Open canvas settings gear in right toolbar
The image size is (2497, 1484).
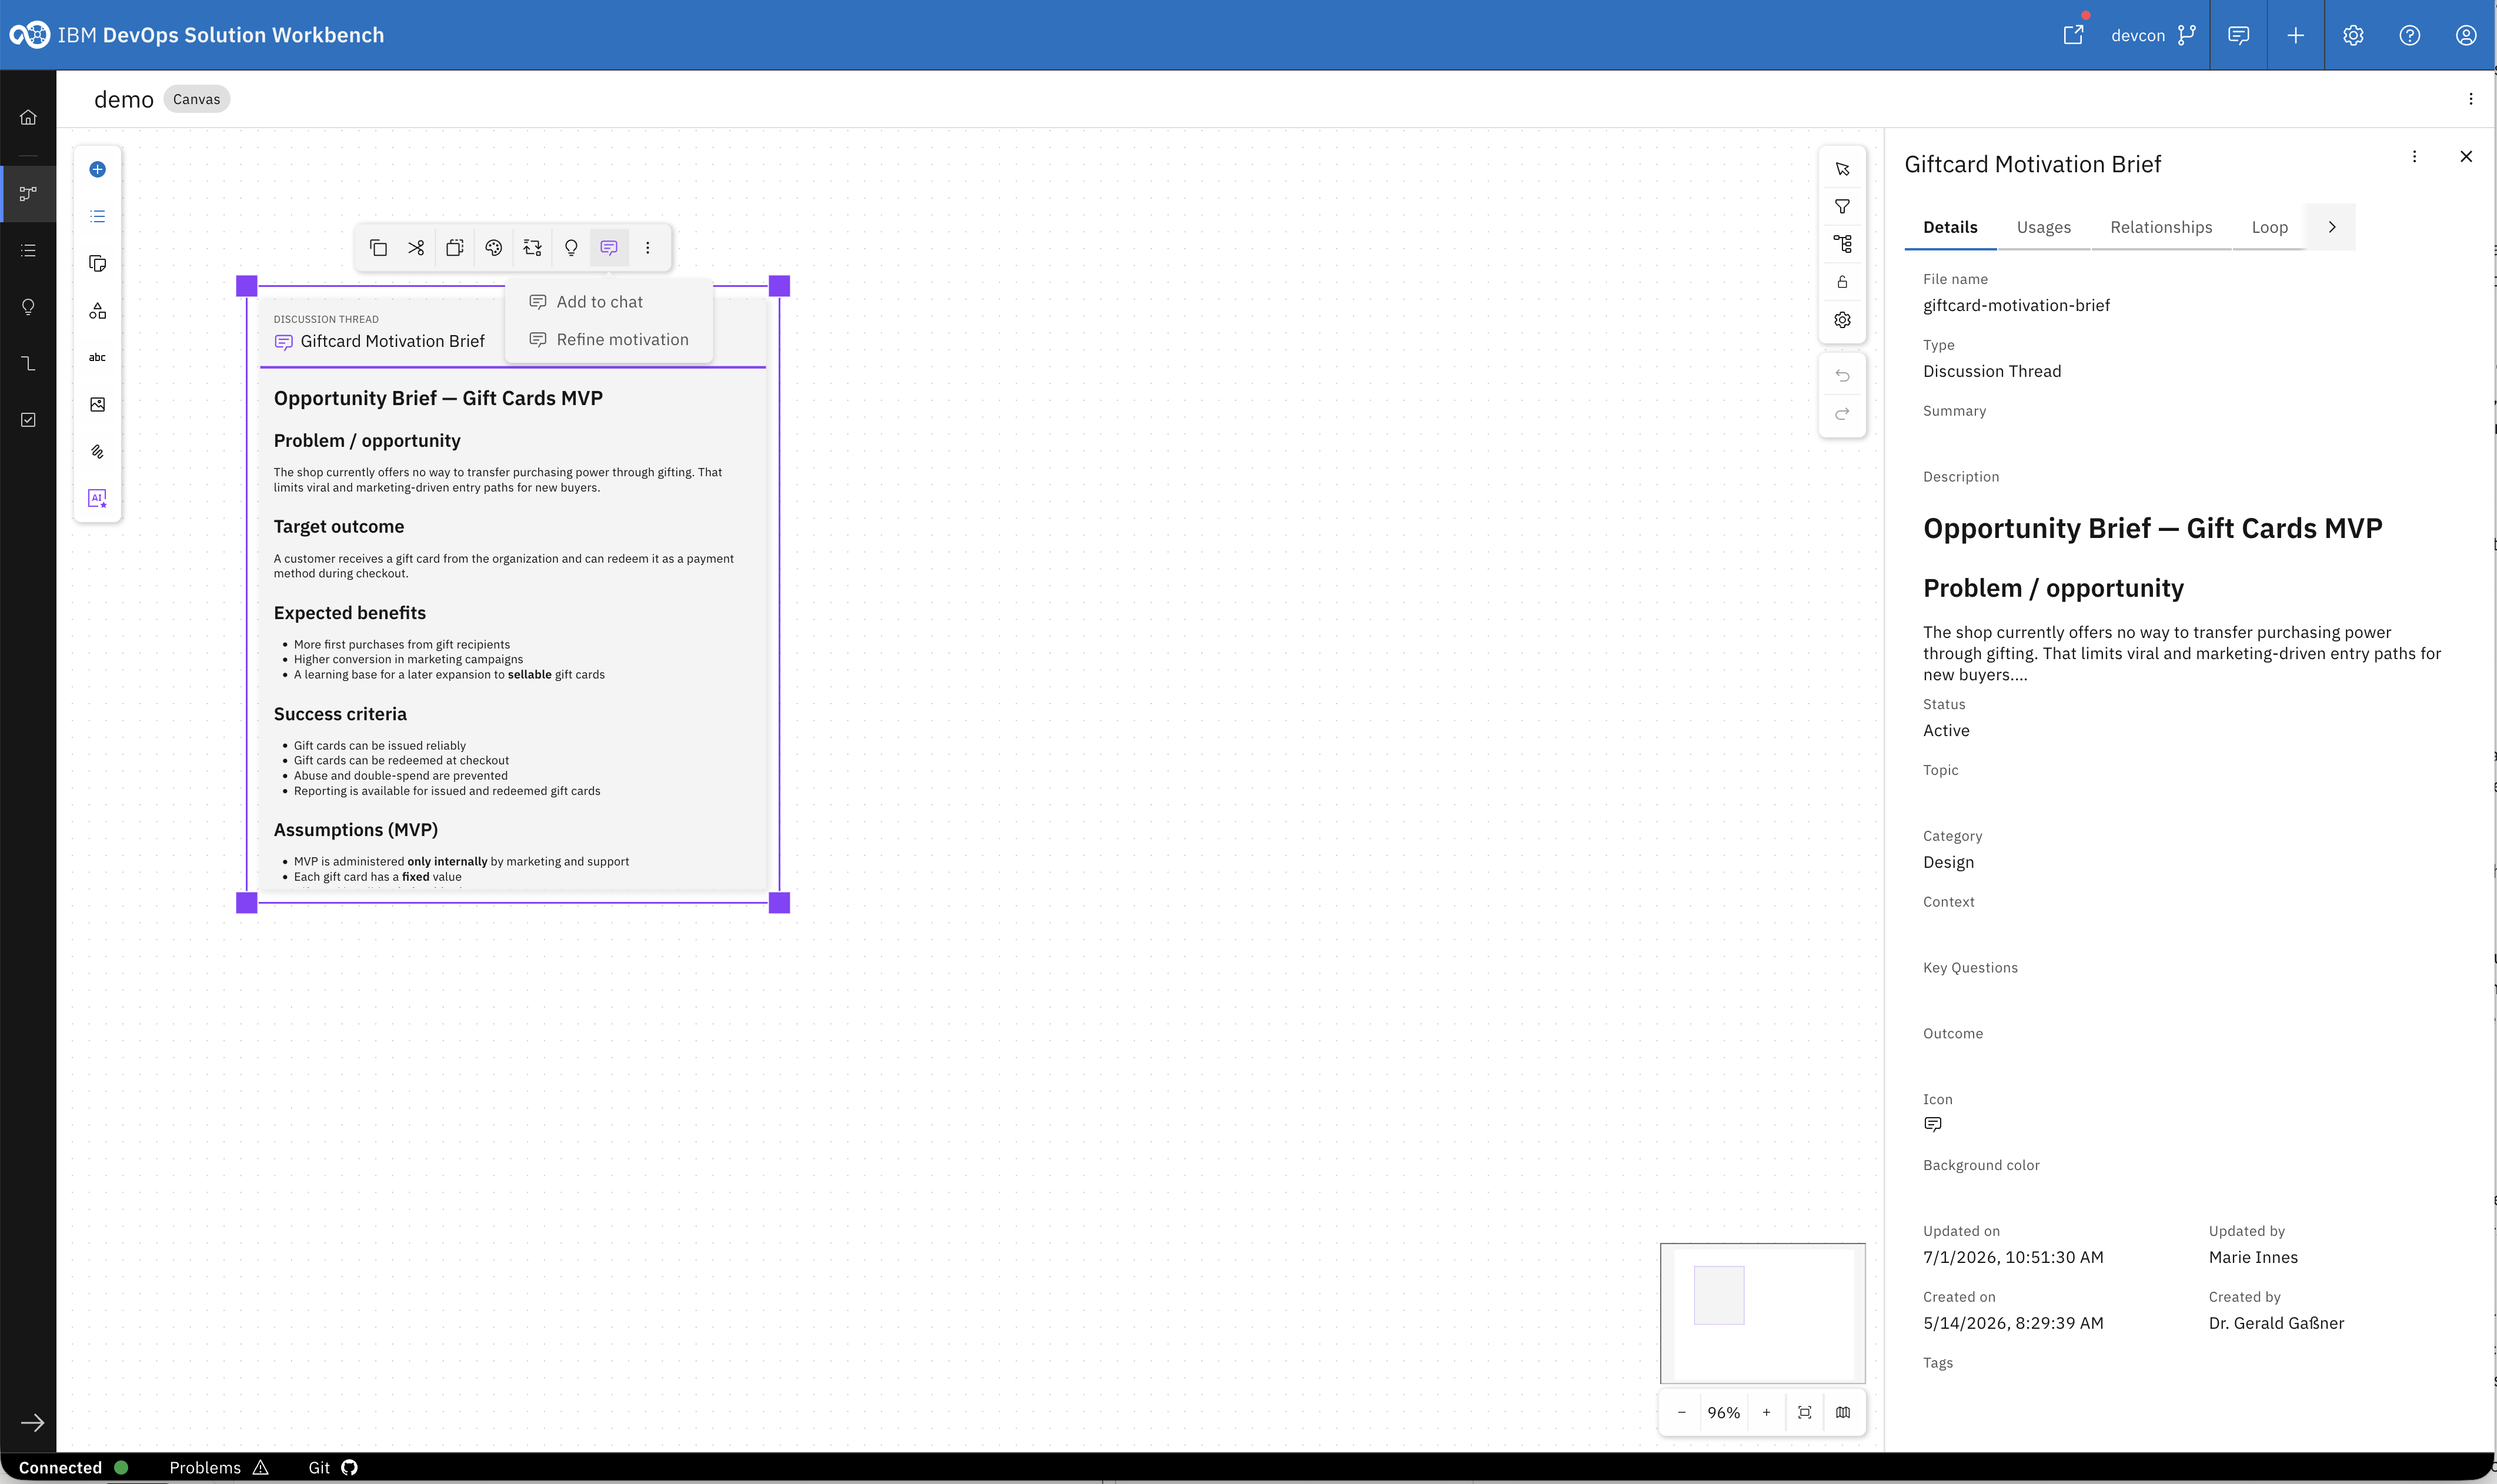pos(1842,320)
